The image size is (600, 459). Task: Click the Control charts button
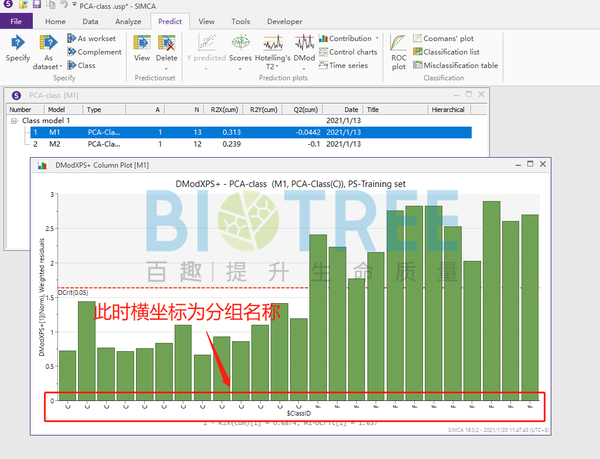348,52
